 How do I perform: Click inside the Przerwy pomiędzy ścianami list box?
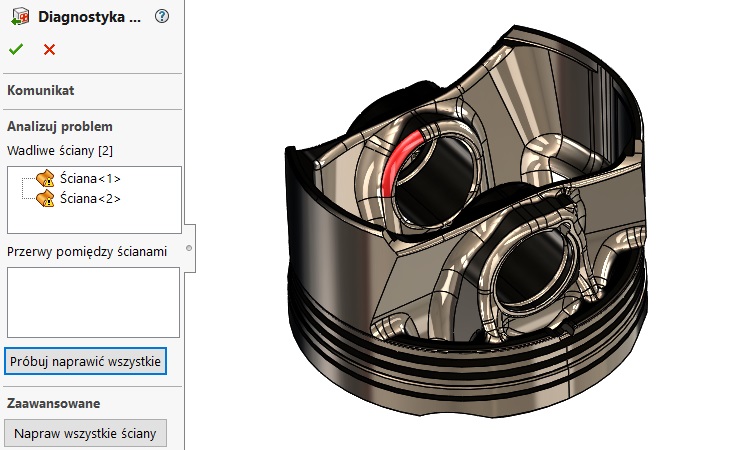tap(93, 302)
